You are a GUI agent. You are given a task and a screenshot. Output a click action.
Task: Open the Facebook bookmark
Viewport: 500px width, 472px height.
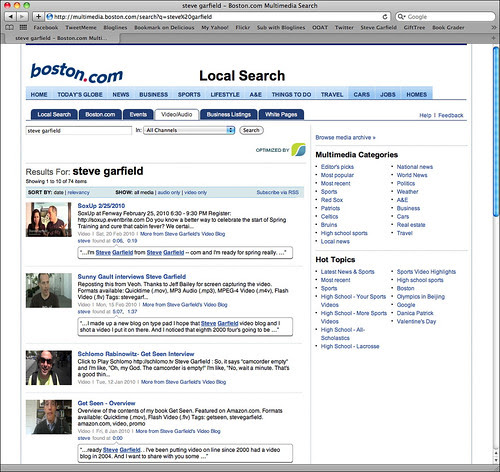[x=46, y=27]
